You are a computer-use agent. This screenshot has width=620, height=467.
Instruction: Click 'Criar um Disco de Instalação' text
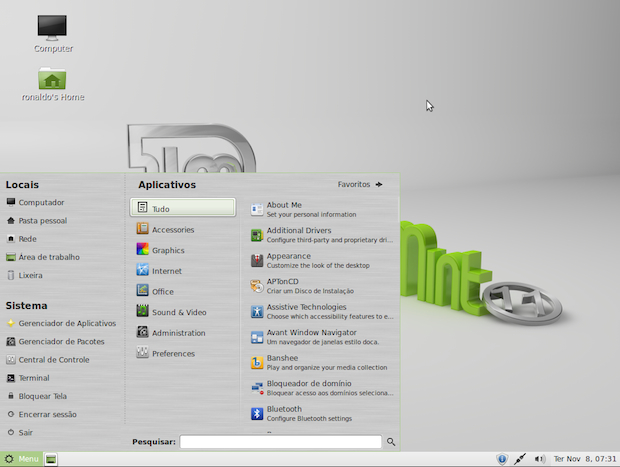pos(310,291)
